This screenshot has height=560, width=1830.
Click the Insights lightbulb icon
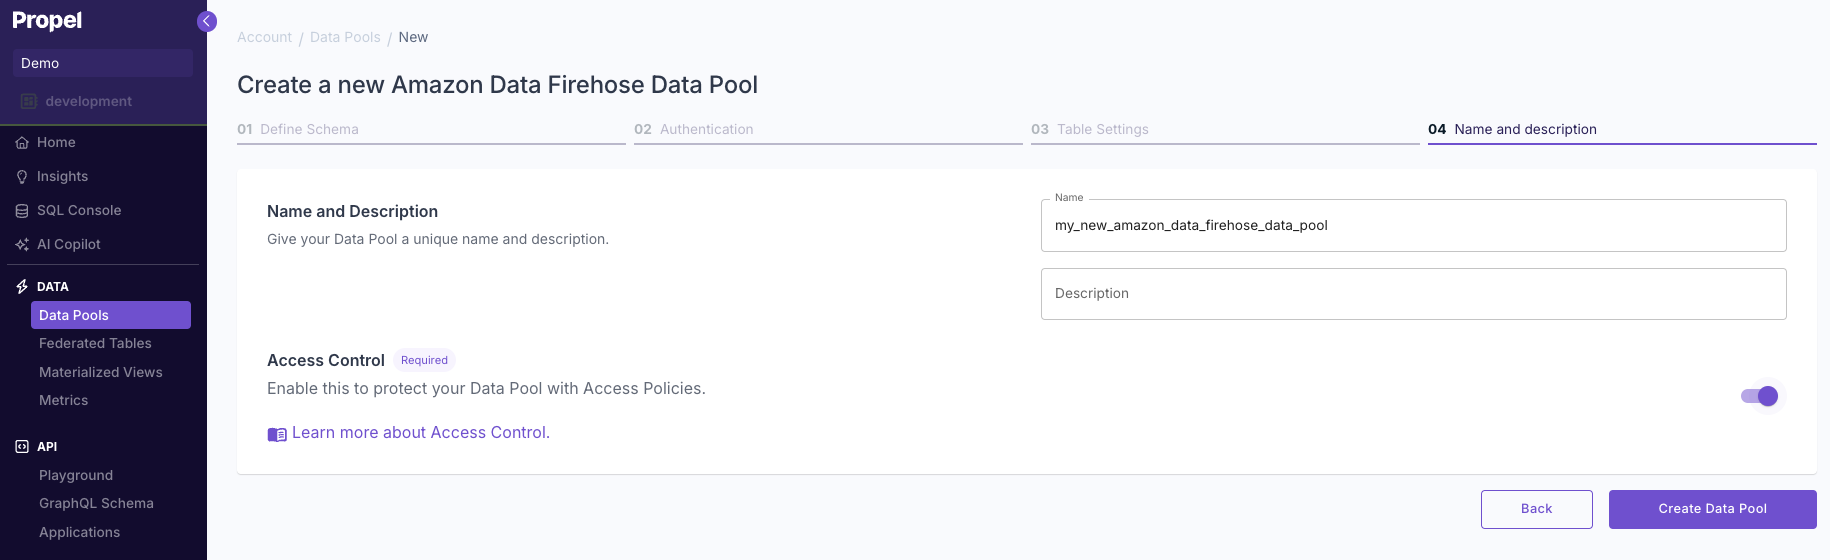22,177
